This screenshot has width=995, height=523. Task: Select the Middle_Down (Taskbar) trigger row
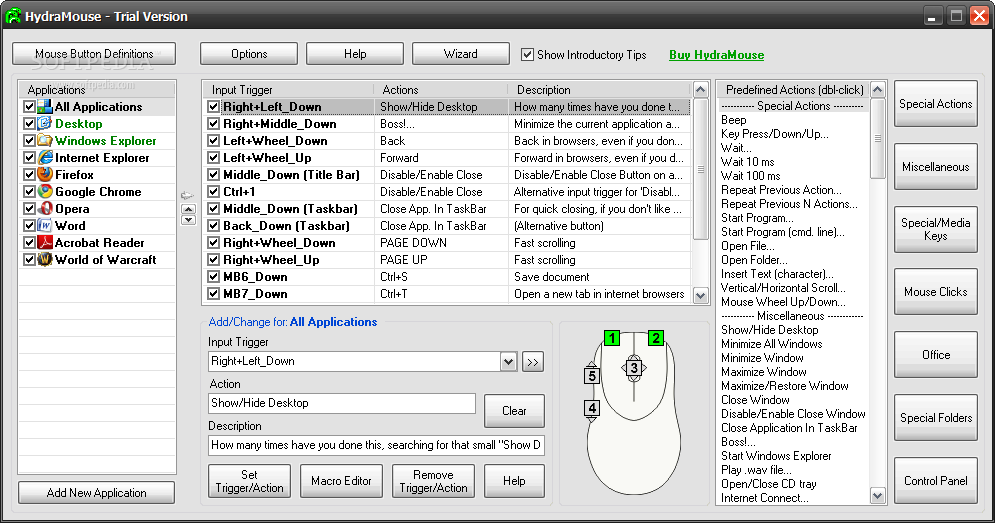click(447, 209)
